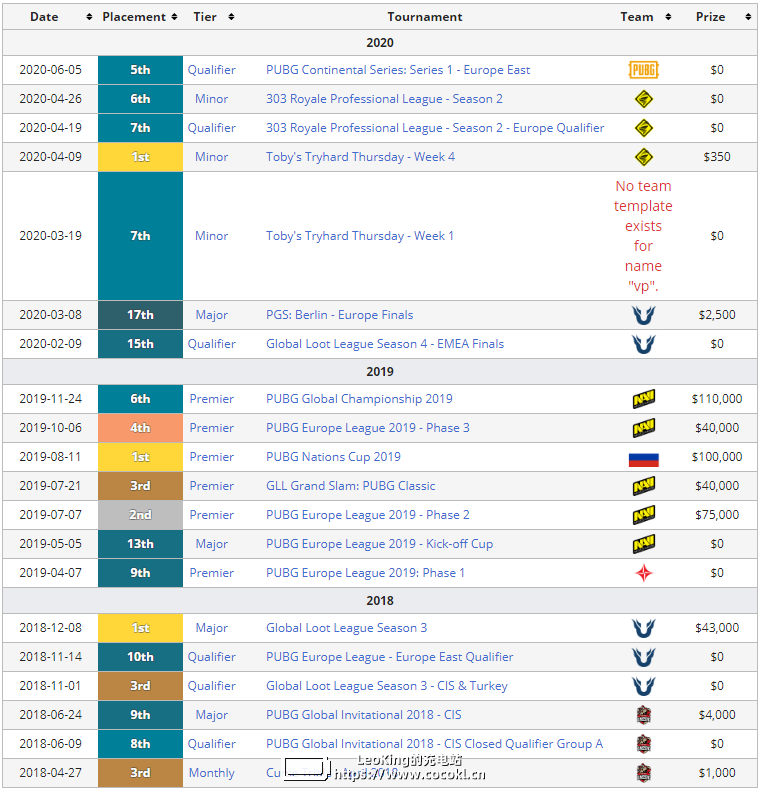
Task: Click the NaVi logo for PUBG Global Championship 2019
Action: point(643,399)
